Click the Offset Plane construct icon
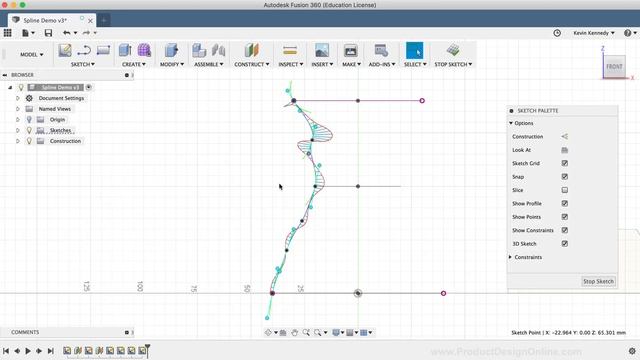Viewport: 640px width, 360px height. [251, 51]
